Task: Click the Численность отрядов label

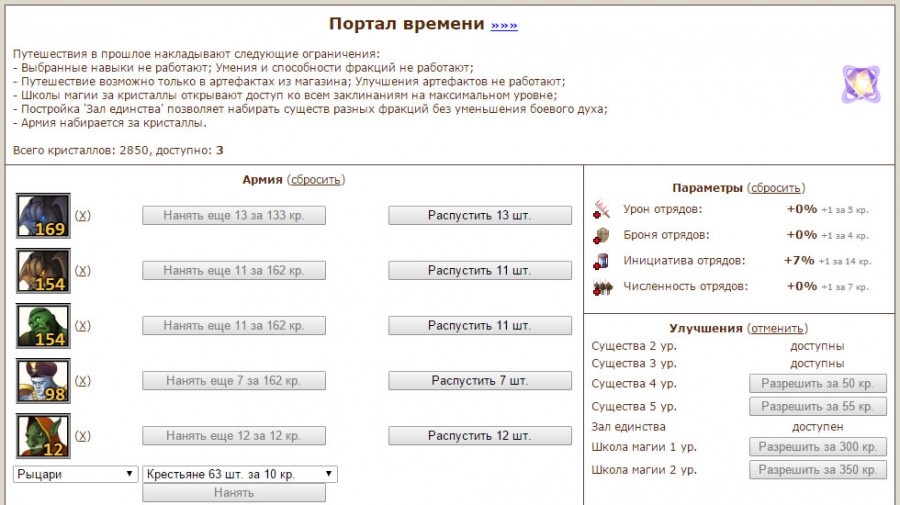Action: click(686, 286)
